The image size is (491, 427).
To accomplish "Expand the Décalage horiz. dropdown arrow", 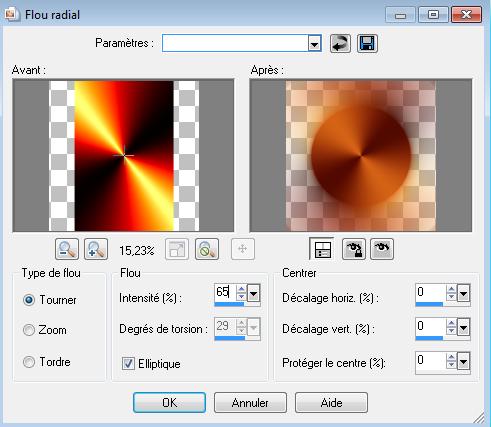I will [464, 294].
